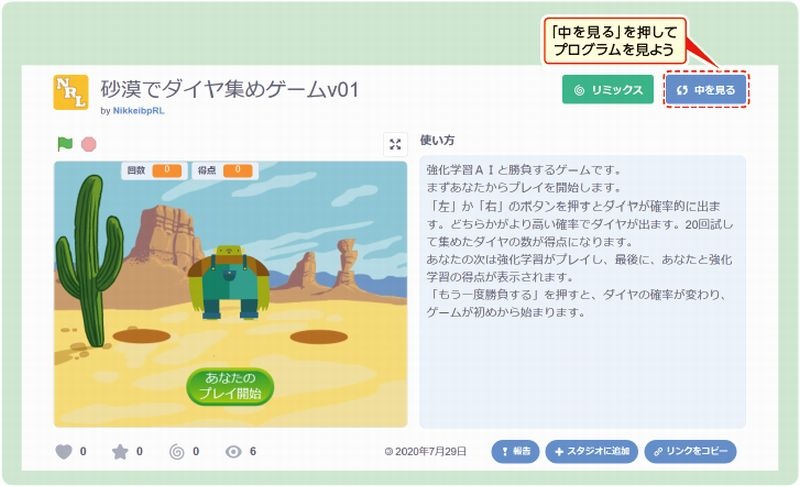Start the project with the green flag
Screen dimensions: 800x486
(65, 144)
